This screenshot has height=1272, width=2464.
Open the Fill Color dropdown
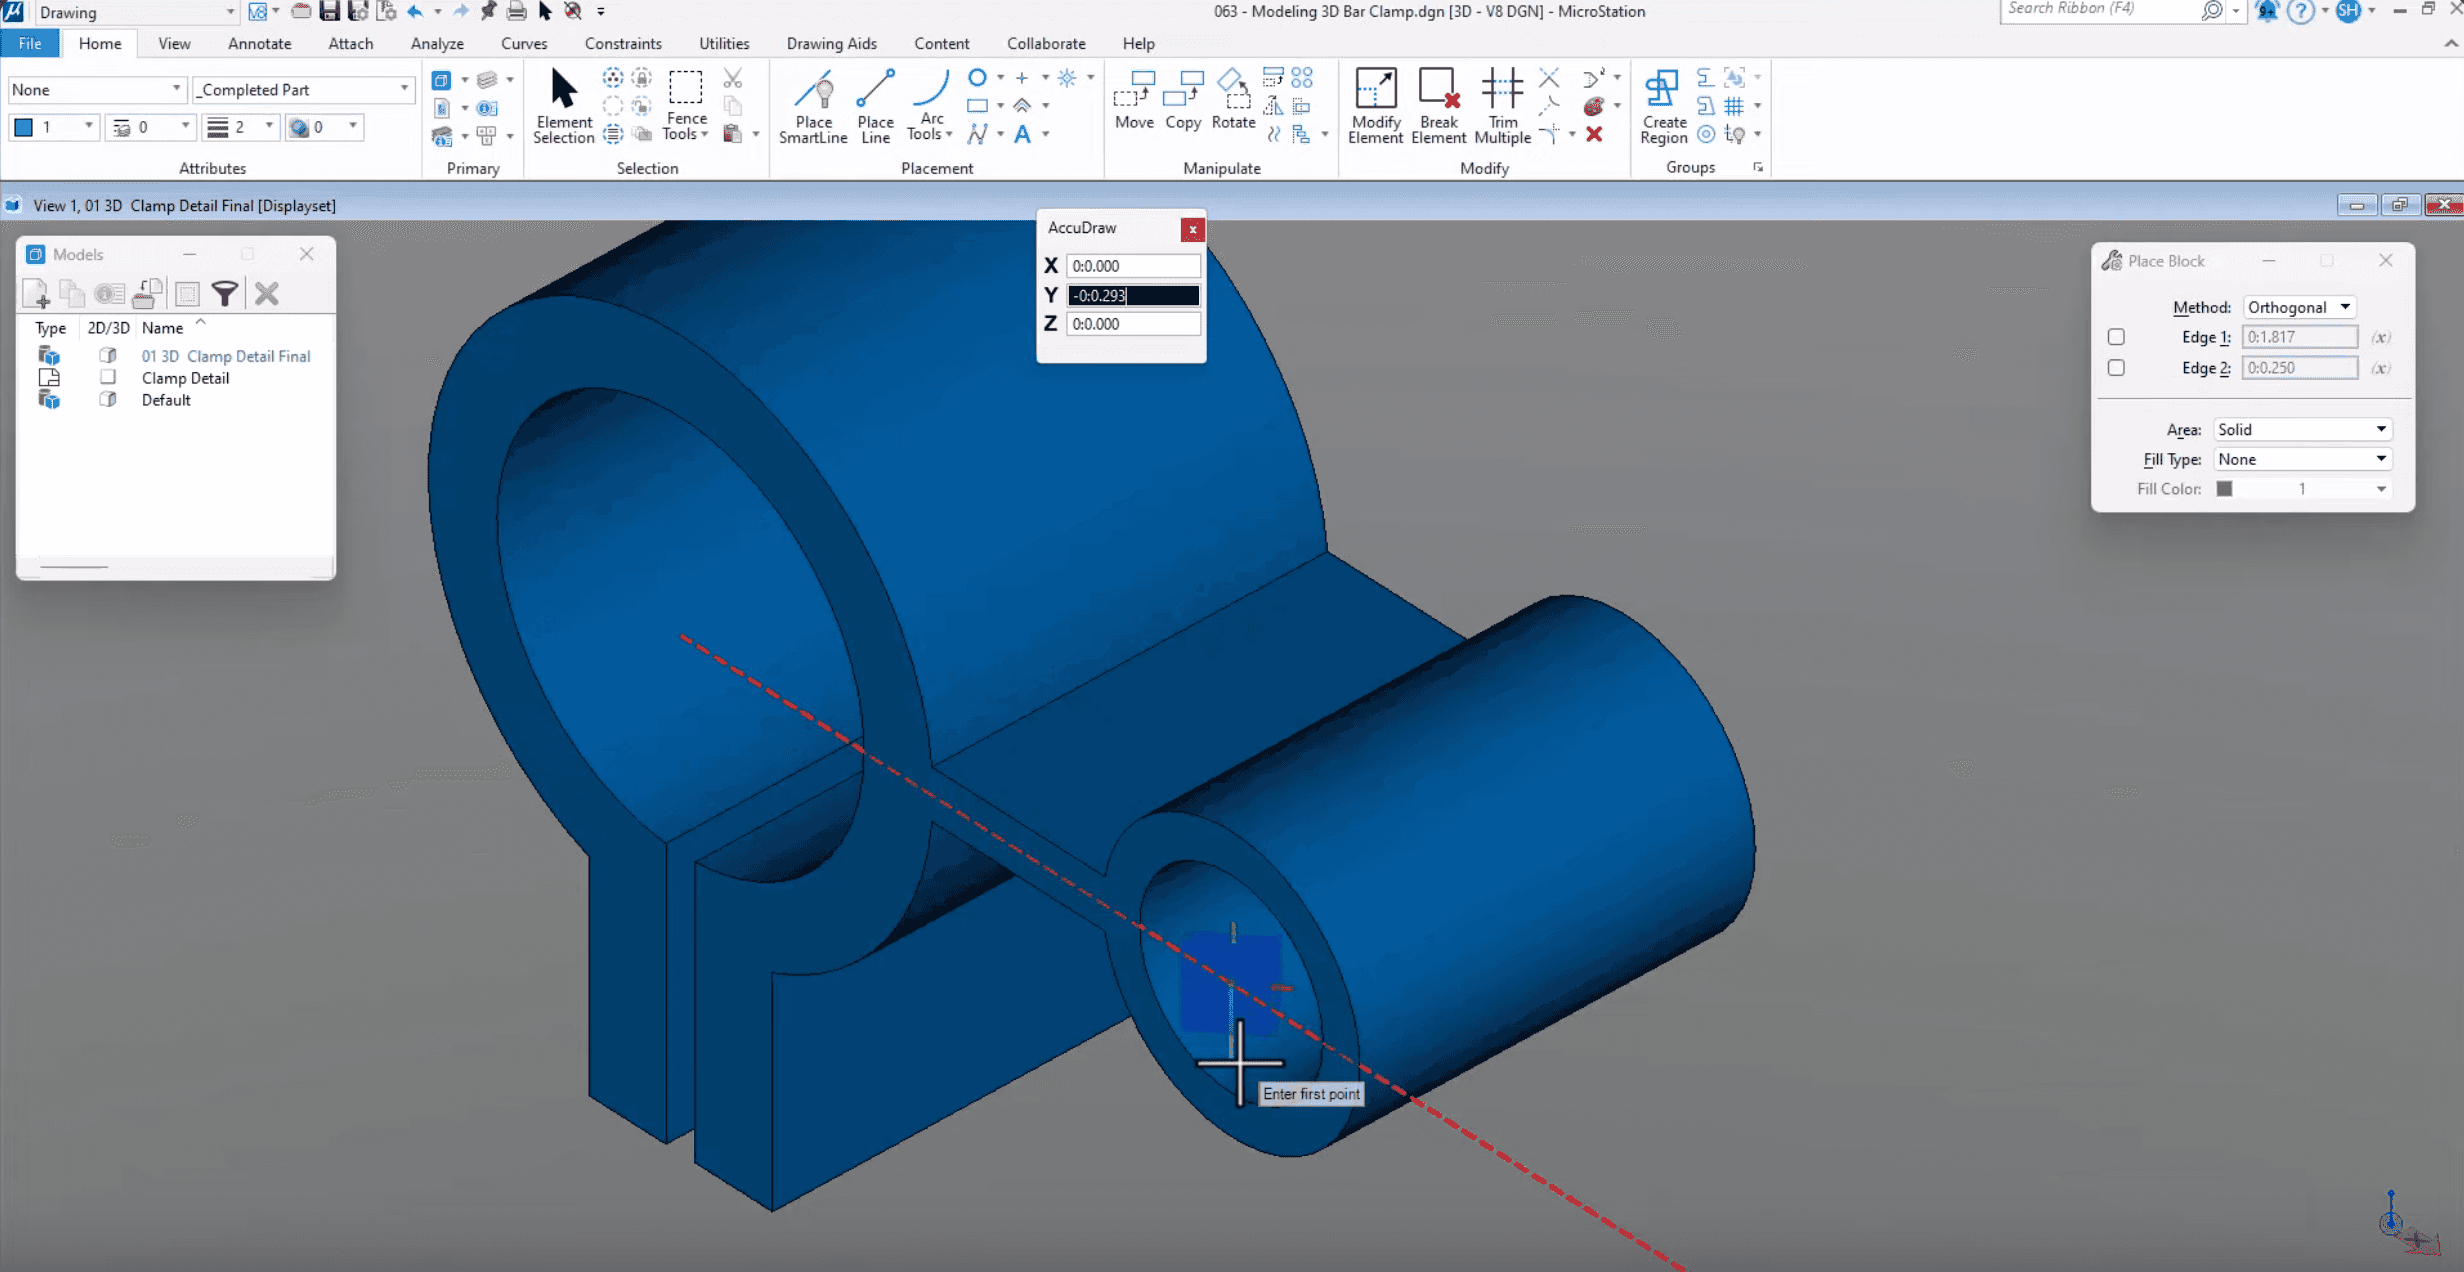coord(2302,488)
